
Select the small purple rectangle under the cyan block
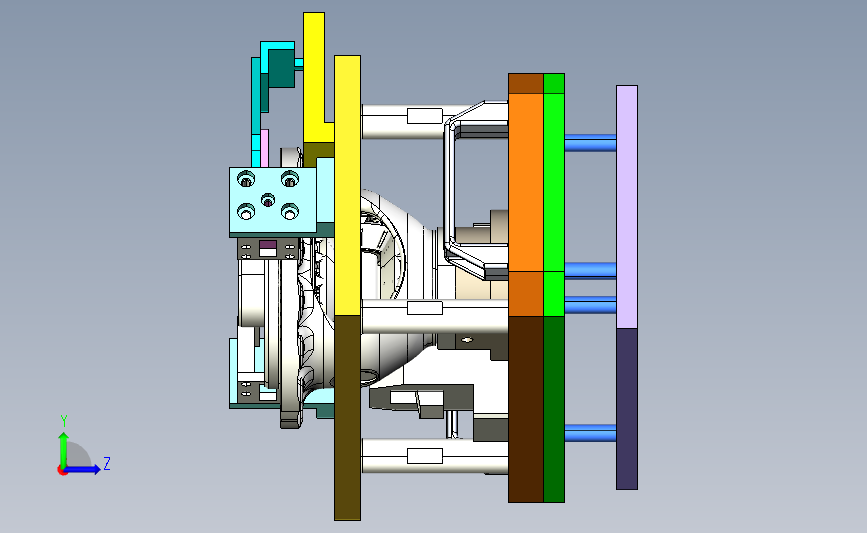coord(268,244)
